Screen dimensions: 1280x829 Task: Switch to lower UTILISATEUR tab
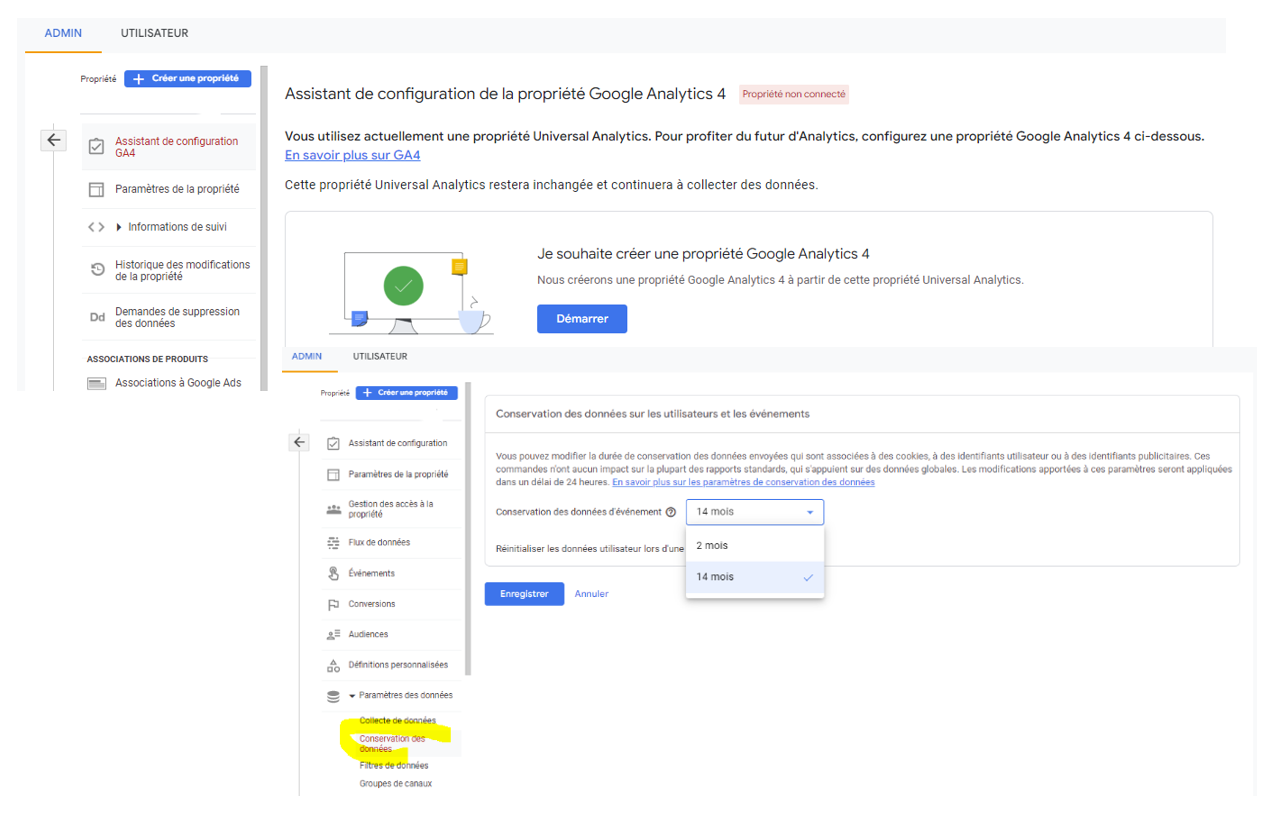coord(380,356)
